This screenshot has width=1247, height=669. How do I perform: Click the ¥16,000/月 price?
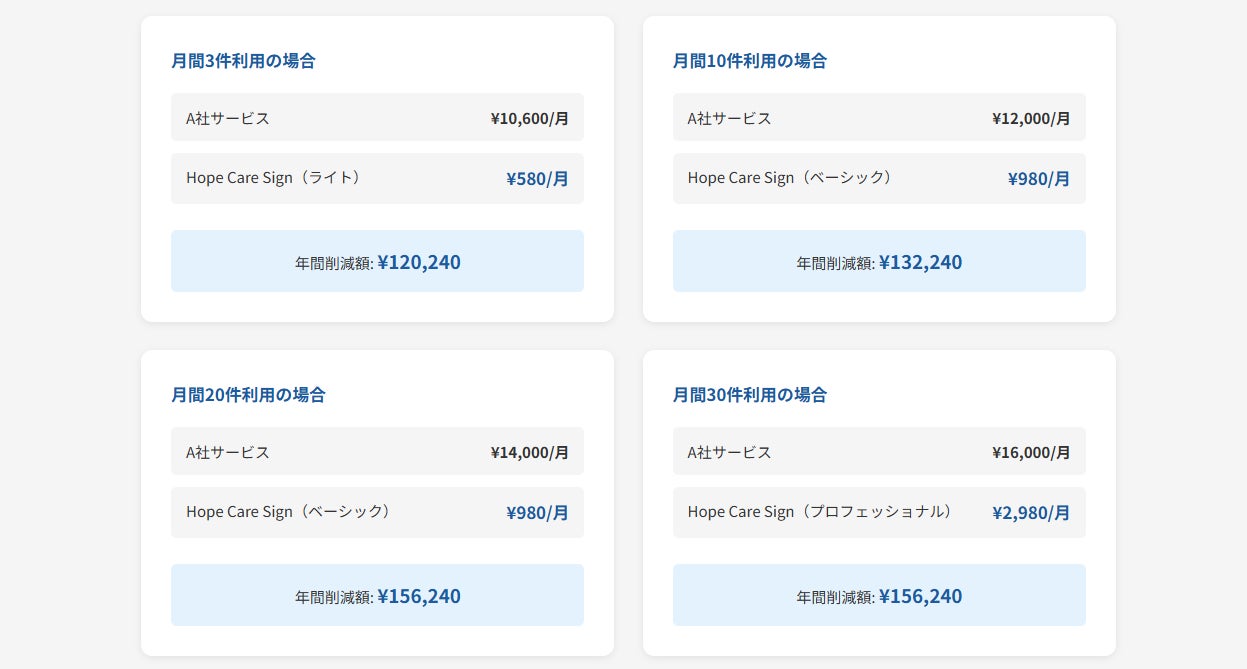coord(1031,452)
